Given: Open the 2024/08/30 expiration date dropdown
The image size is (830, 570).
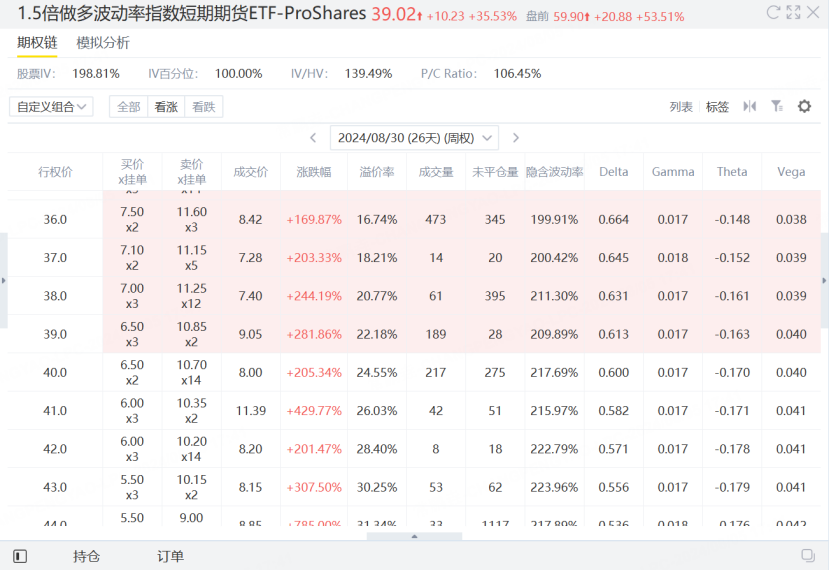Looking at the screenshot, I should tap(414, 138).
